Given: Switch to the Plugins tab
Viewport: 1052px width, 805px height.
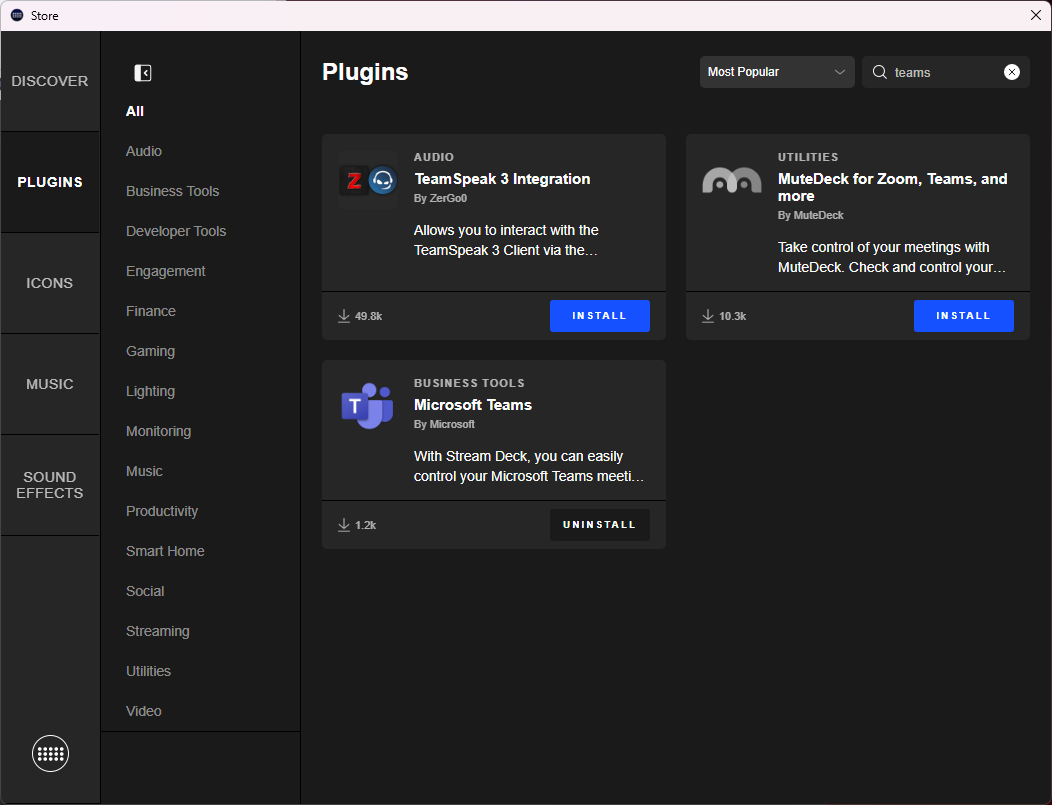Looking at the screenshot, I should [x=50, y=182].
